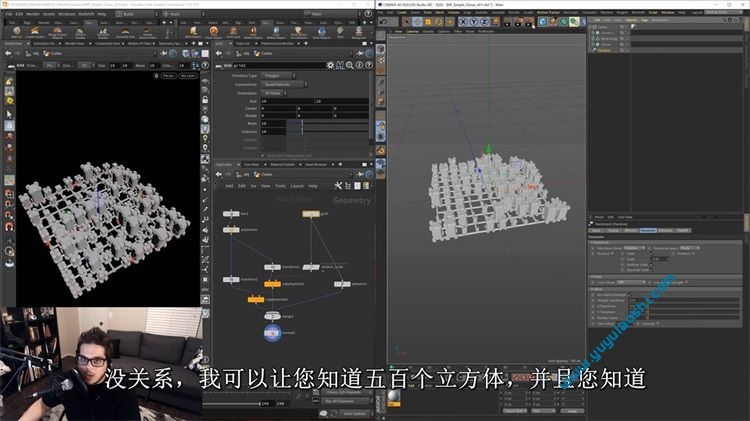Toggle the display options eye icon in viewport

coord(205,81)
